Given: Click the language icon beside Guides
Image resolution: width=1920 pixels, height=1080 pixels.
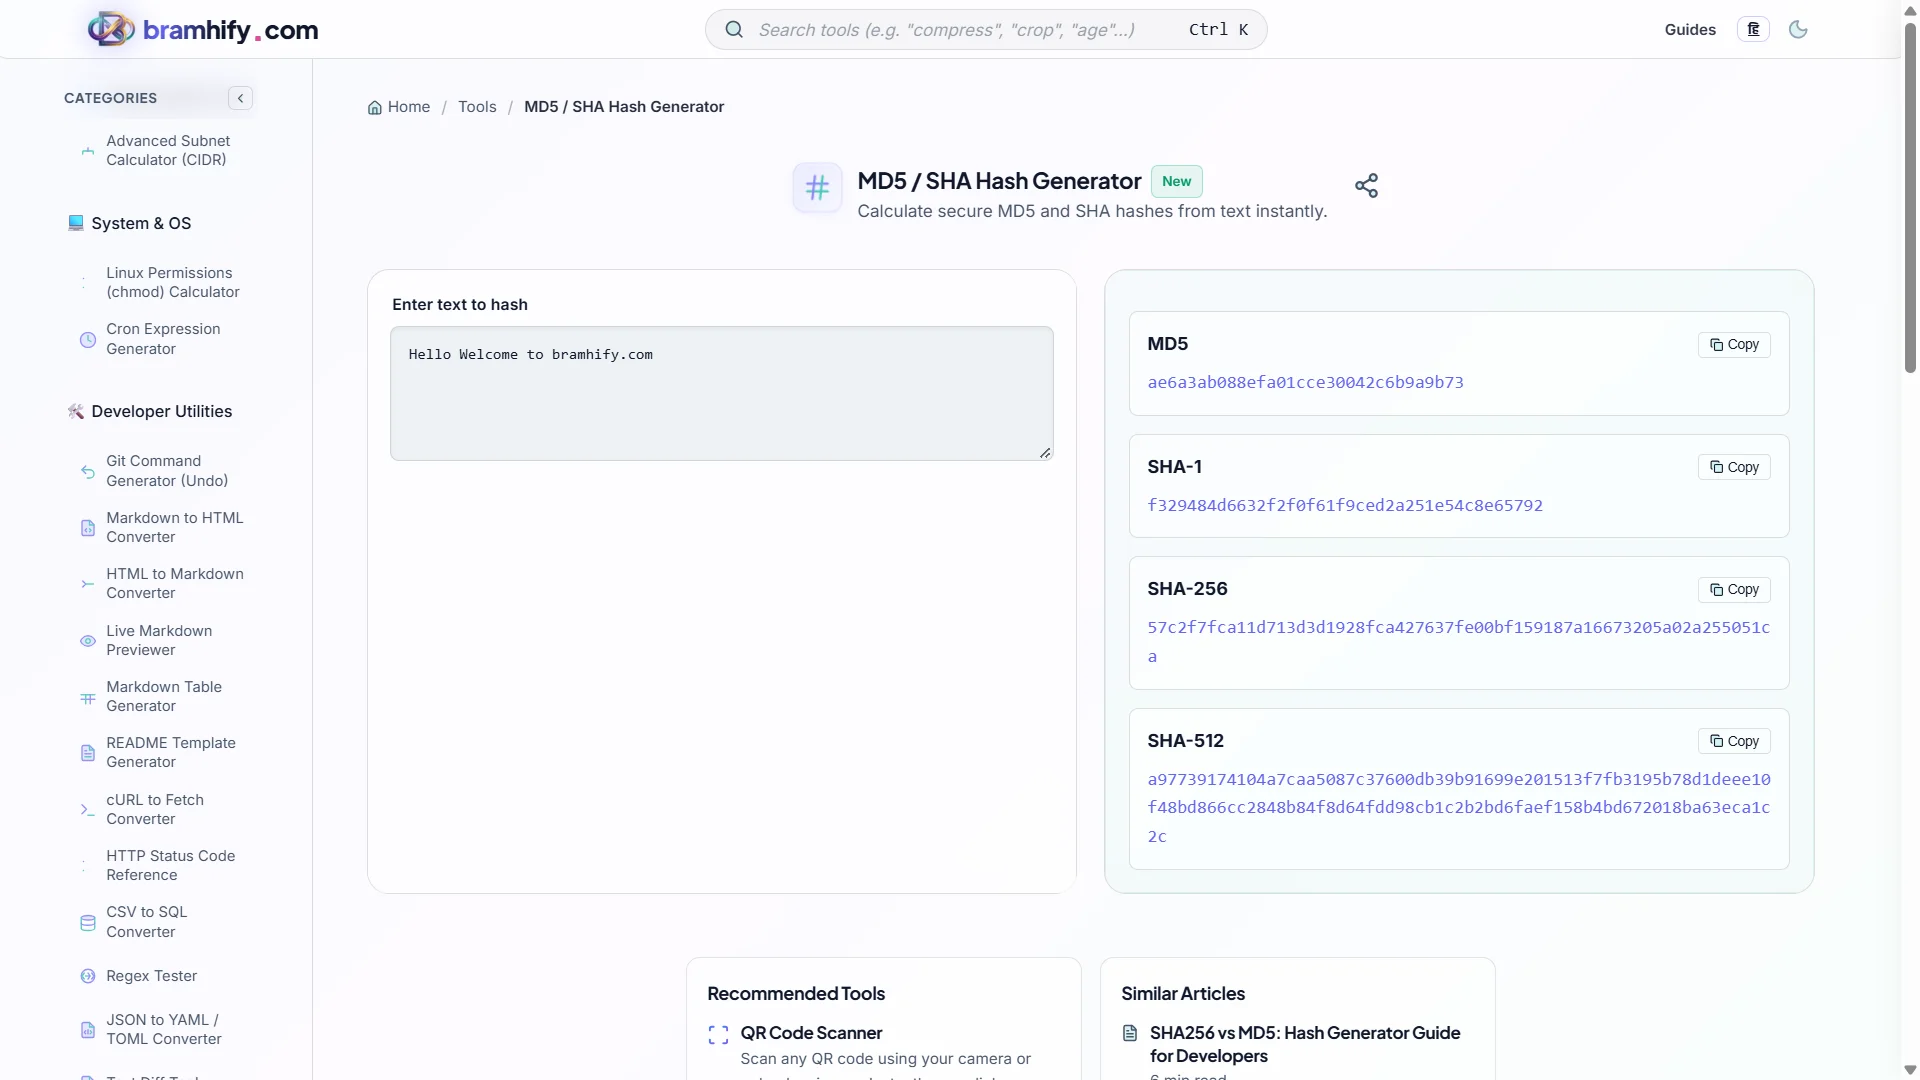Looking at the screenshot, I should tap(1753, 29).
